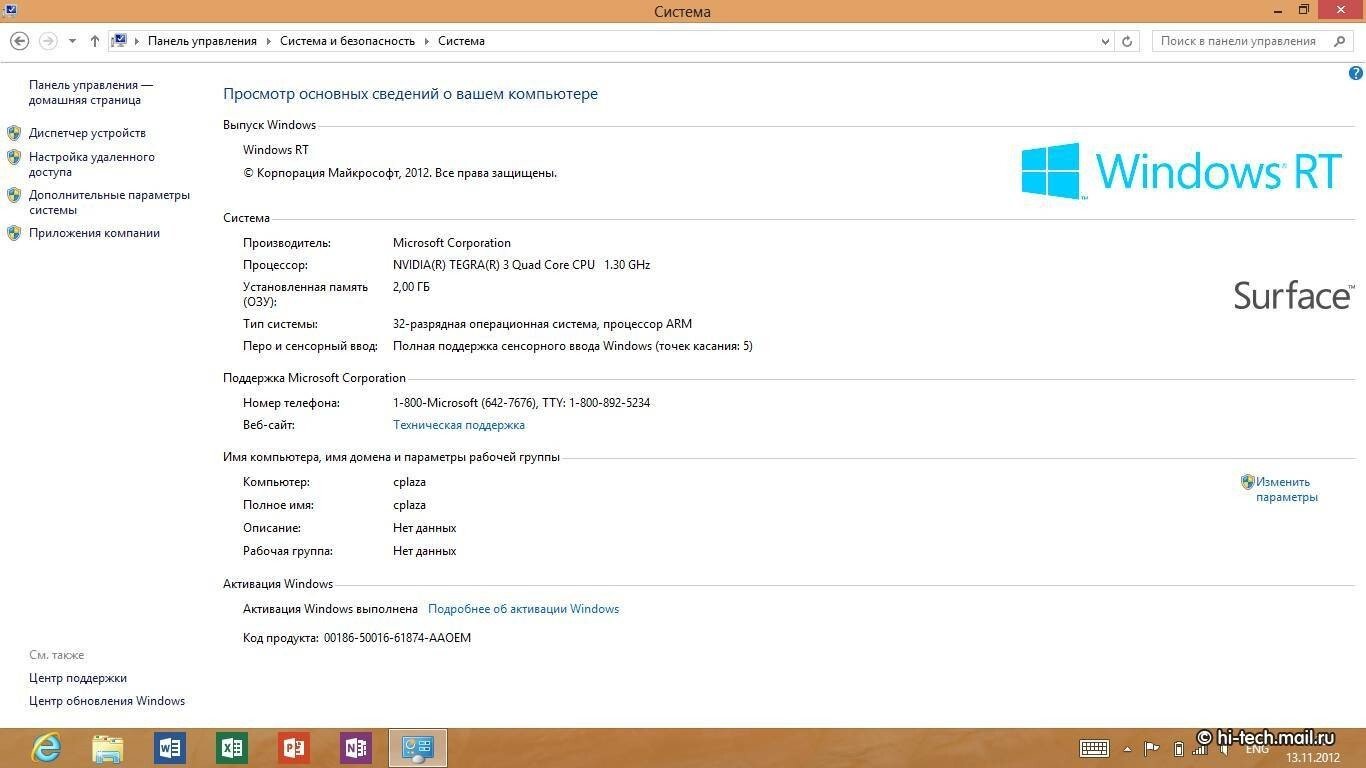
Task: Launch OneNote from the taskbar
Action: click(356, 748)
